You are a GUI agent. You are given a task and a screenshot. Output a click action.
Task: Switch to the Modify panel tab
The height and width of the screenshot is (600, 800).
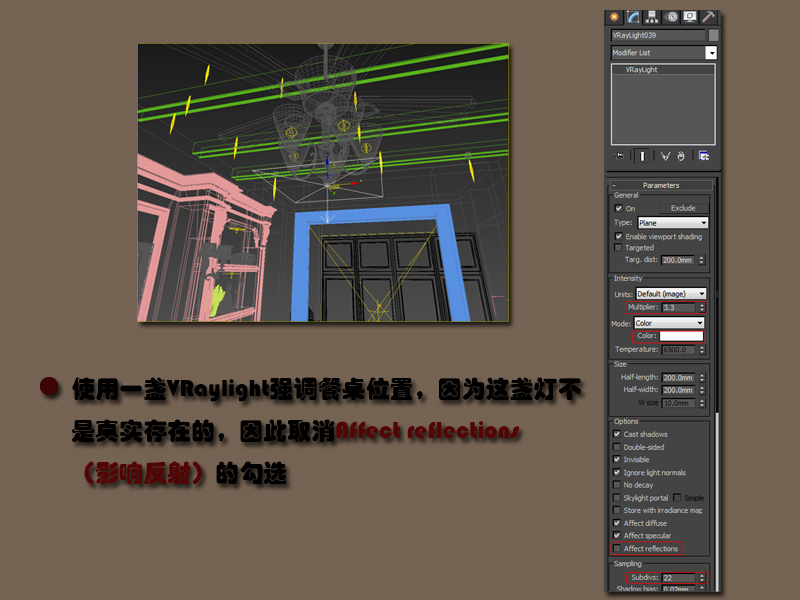tap(633, 17)
